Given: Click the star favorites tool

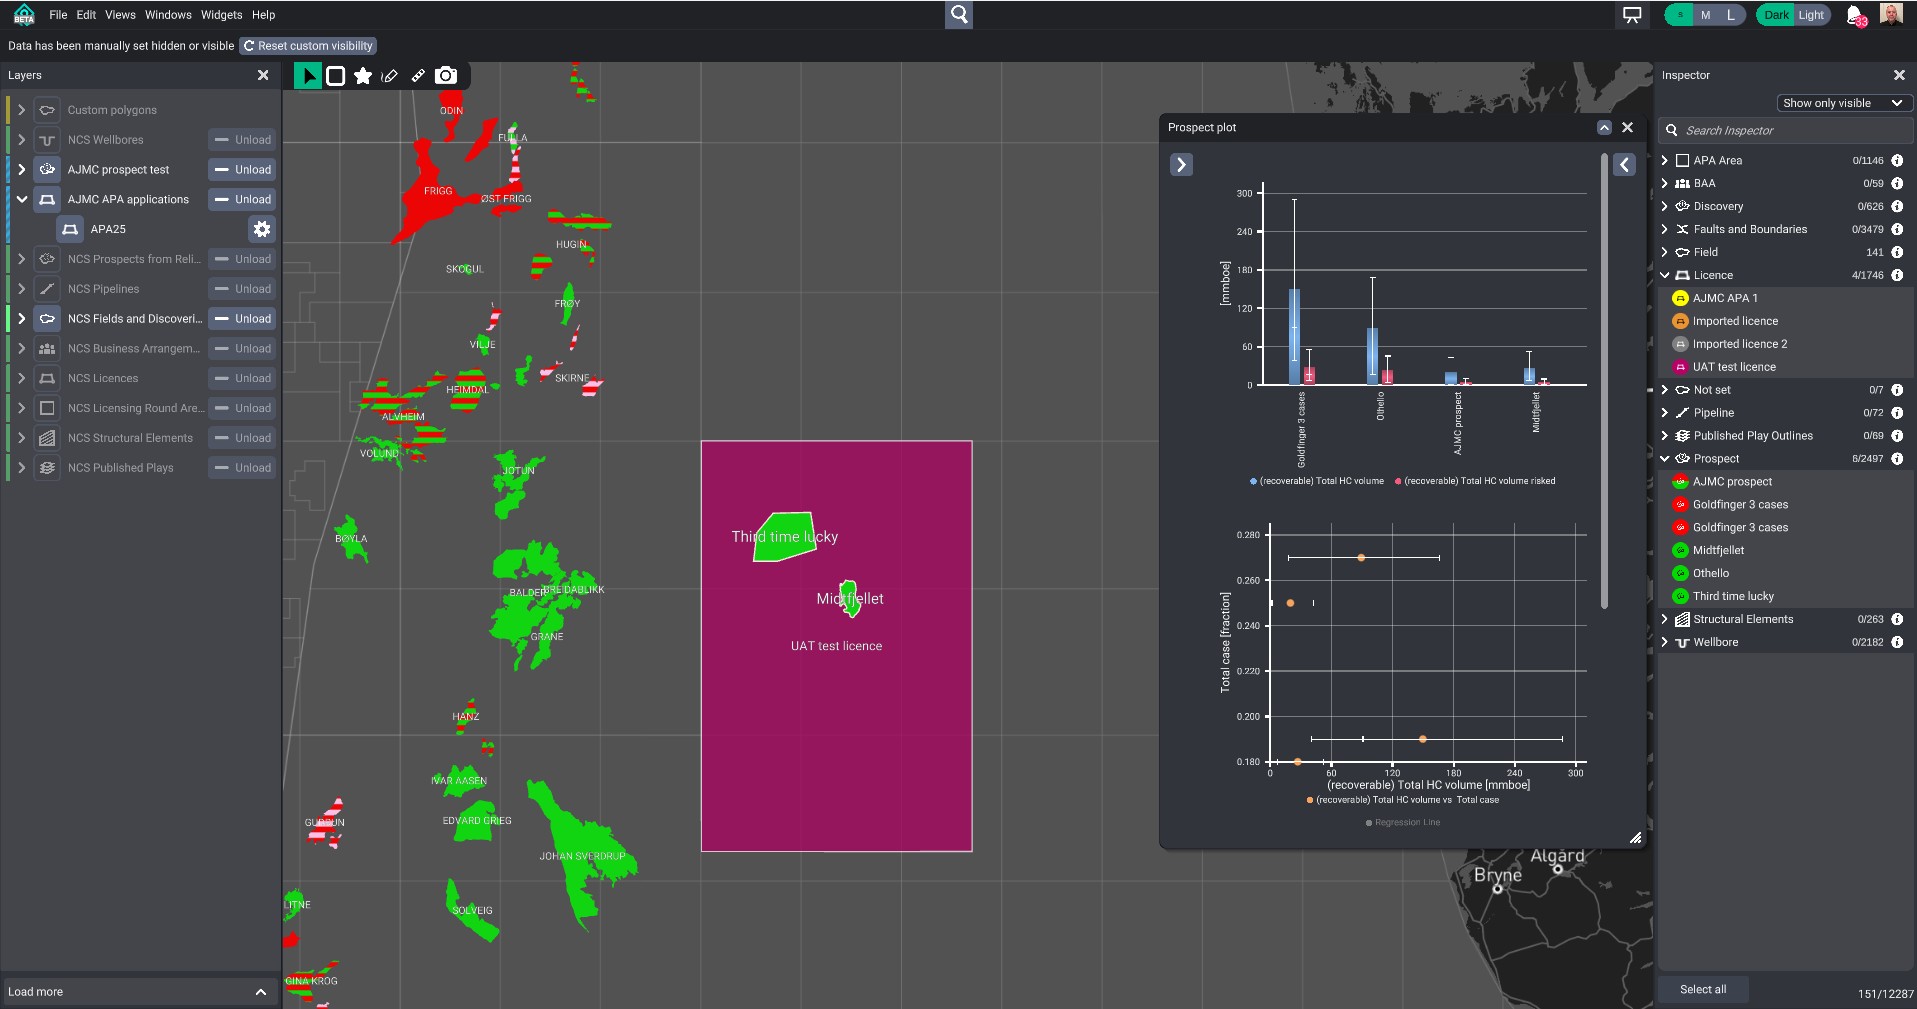Looking at the screenshot, I should pos(363,76).
